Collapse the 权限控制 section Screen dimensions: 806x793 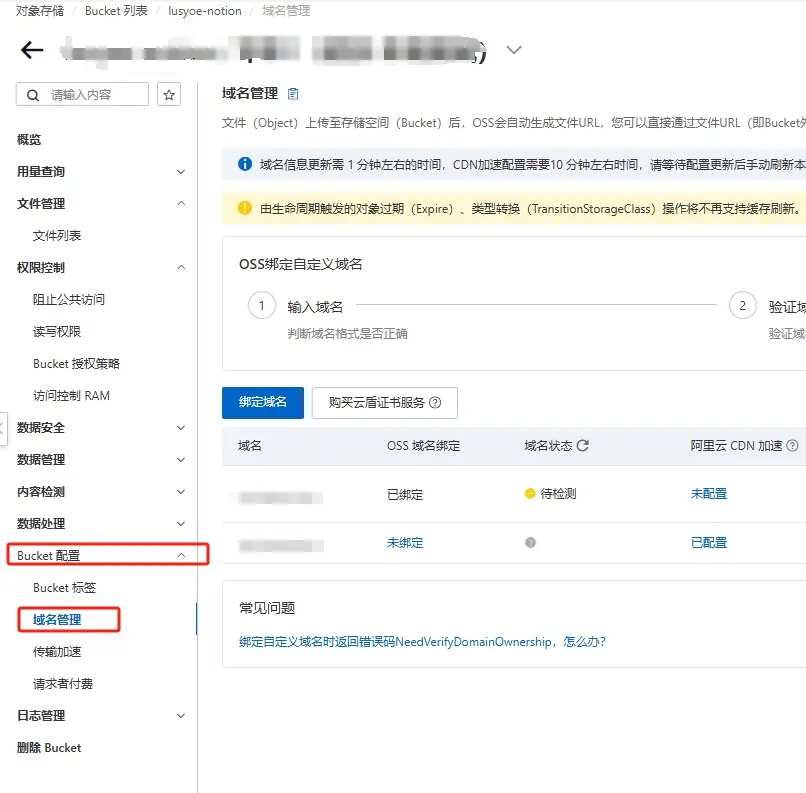(x=181, y=267)
